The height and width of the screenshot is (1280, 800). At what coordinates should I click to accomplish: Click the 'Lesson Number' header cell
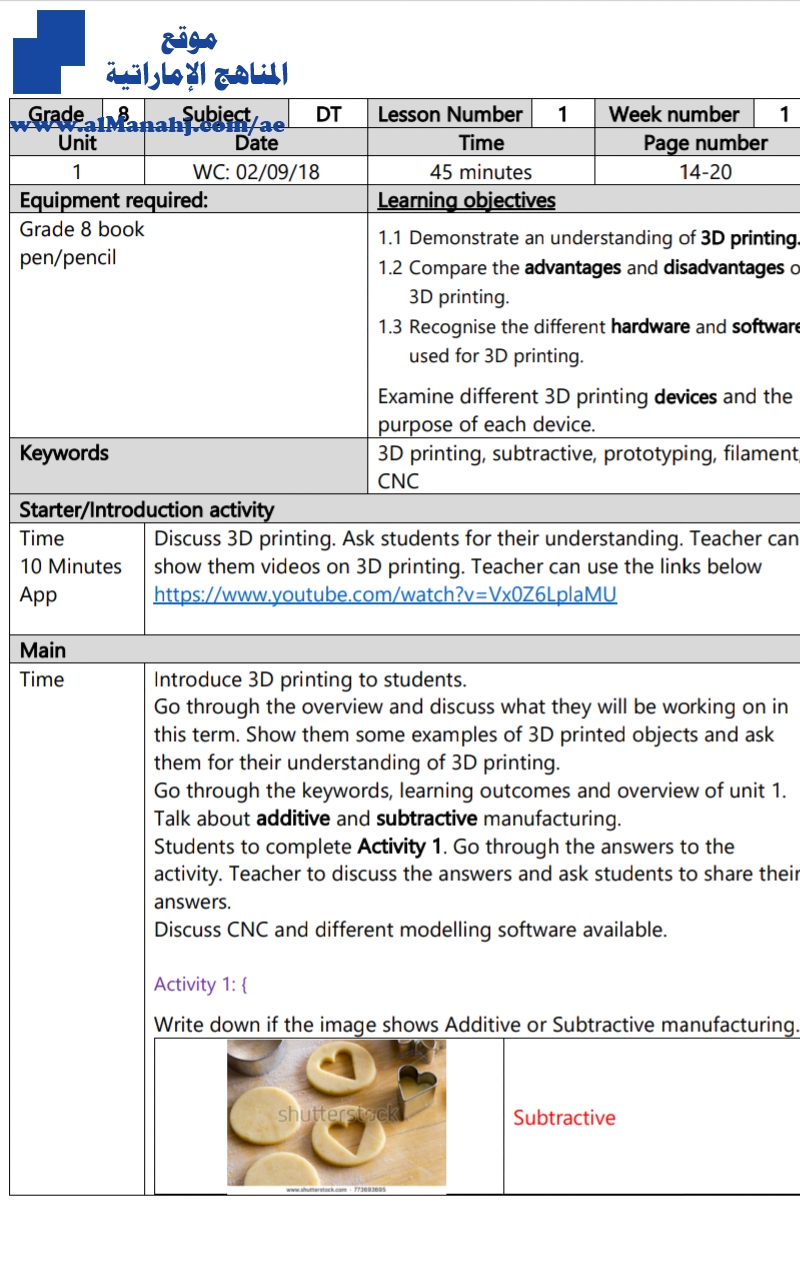[450, 114]
